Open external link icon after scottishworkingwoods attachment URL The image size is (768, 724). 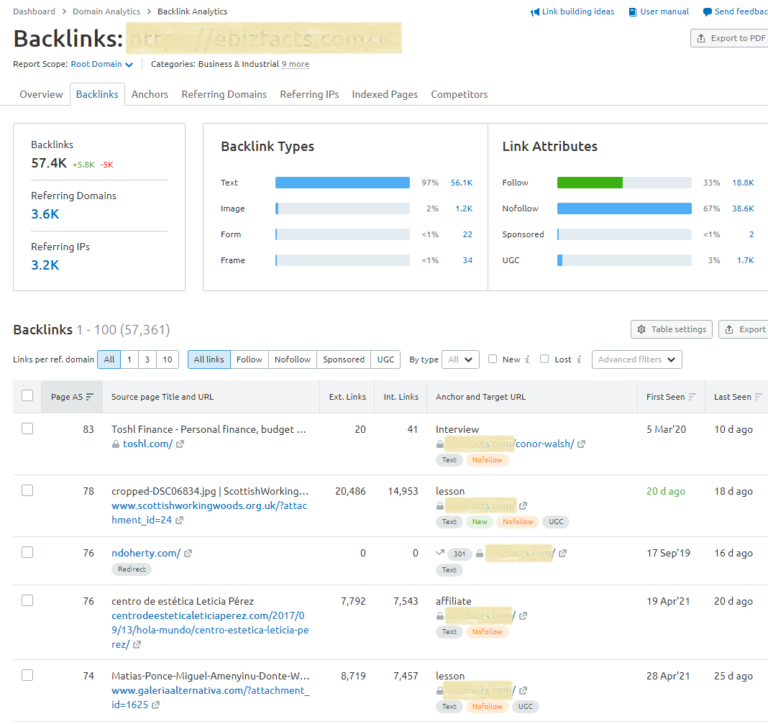pos(179,520)
